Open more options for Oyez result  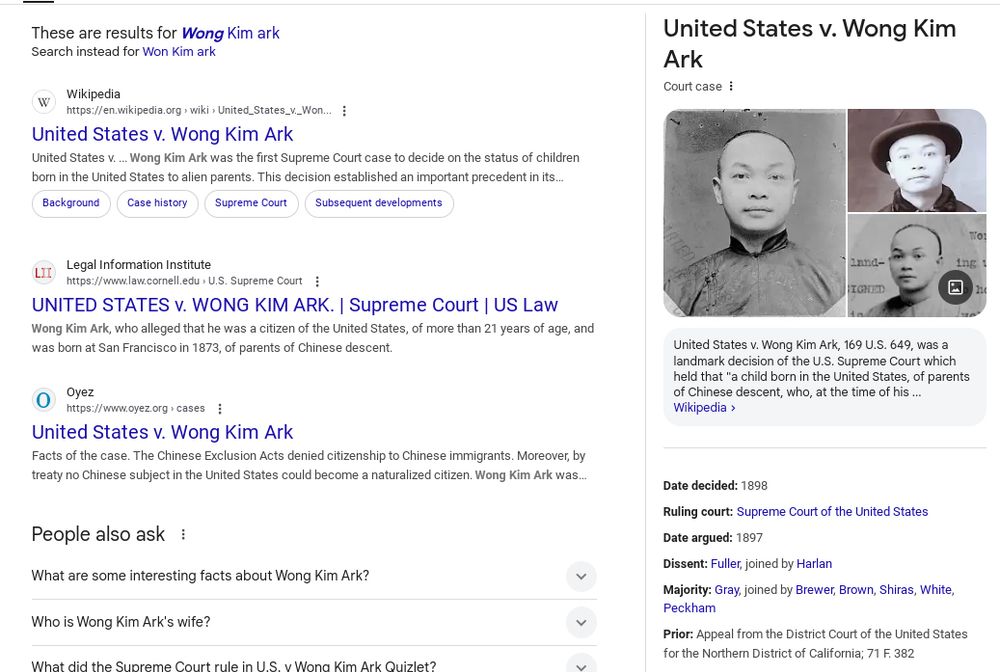click(220, 409)
